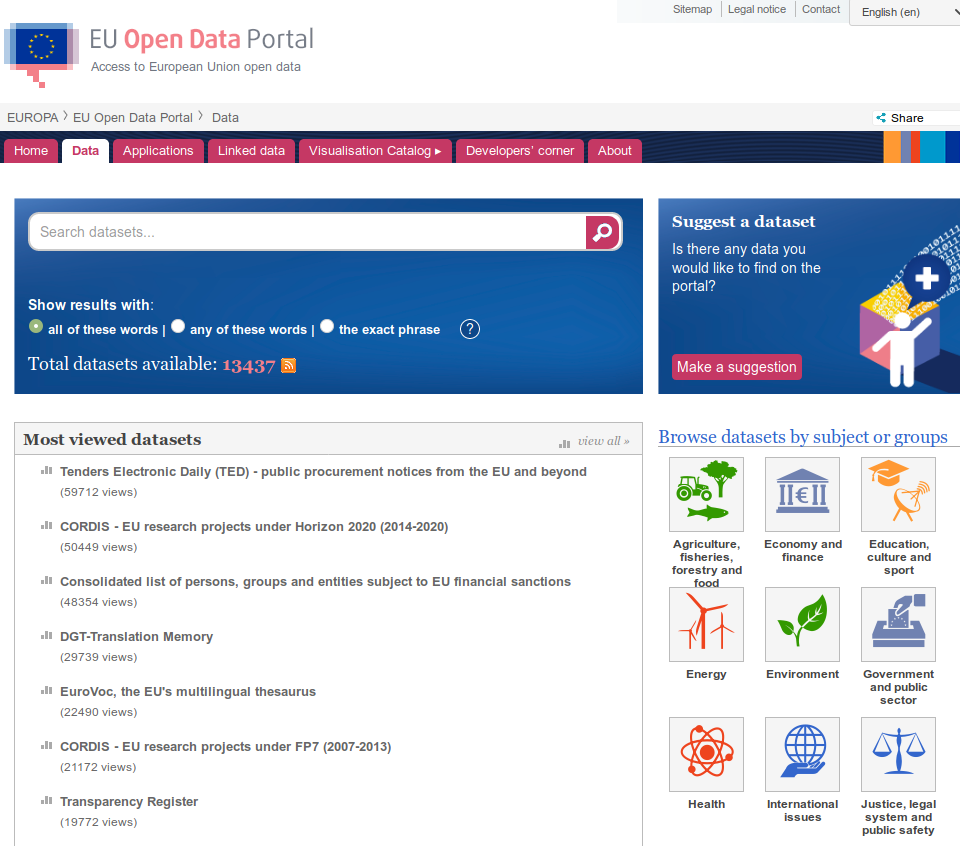Click the Health label text

click(x=706, y=804)
